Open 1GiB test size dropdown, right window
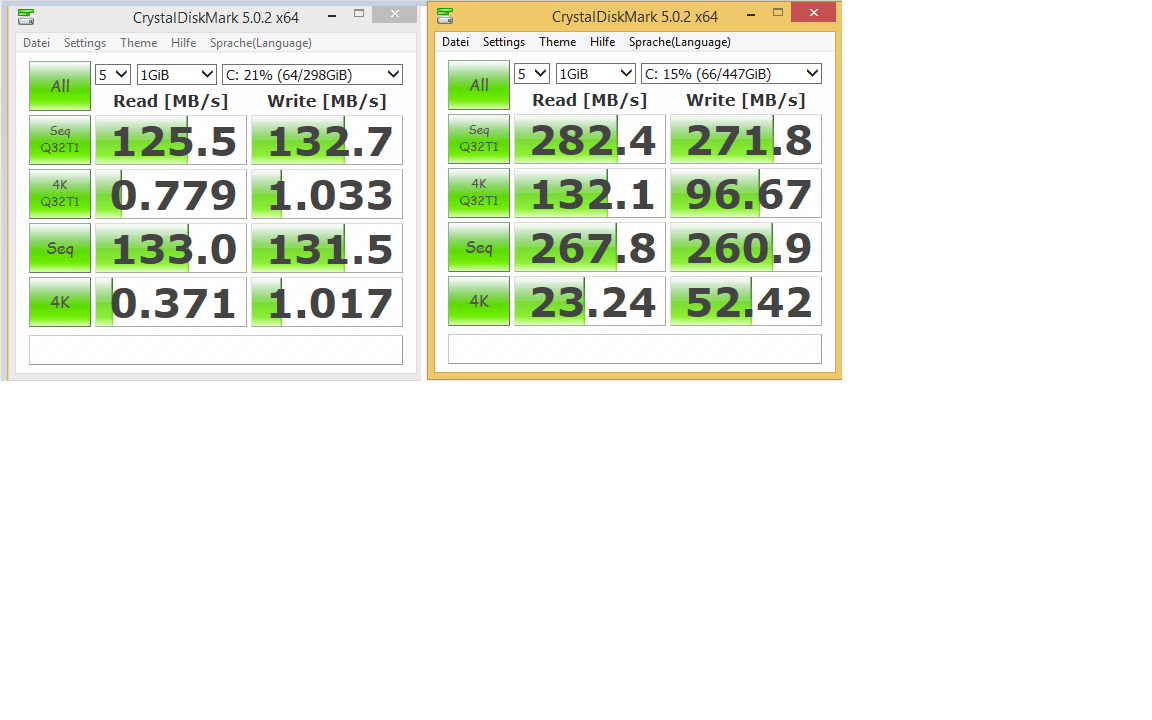The image size is (1152, 720). pos(595,74)
